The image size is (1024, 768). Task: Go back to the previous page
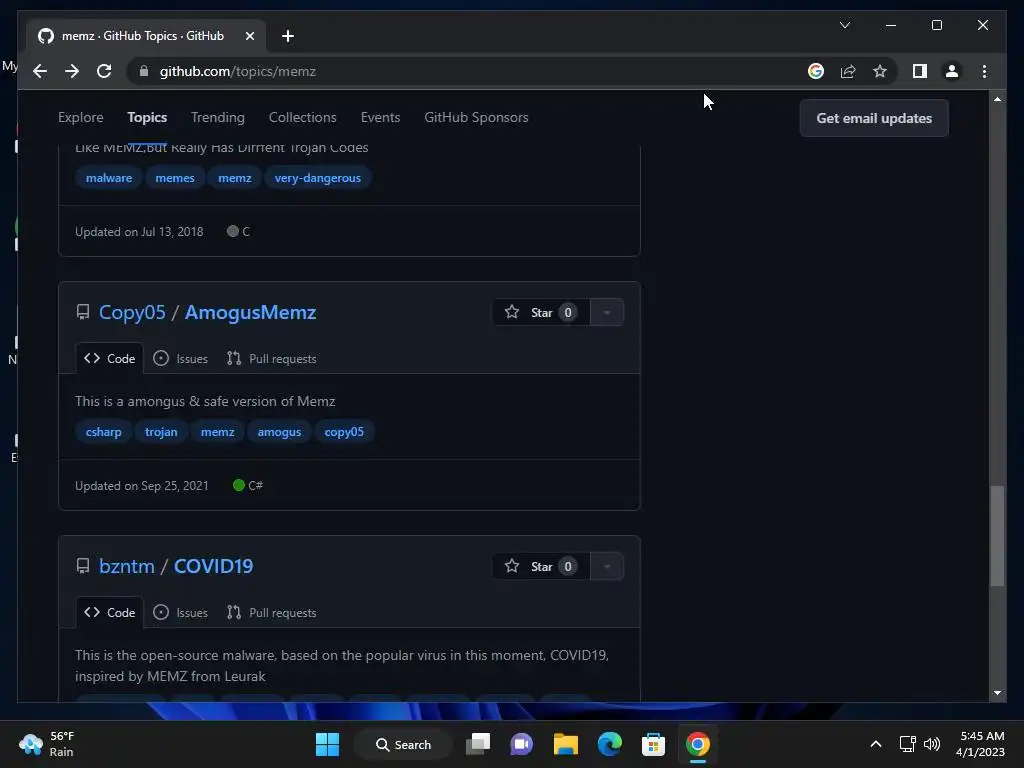(x=40, y=71)
